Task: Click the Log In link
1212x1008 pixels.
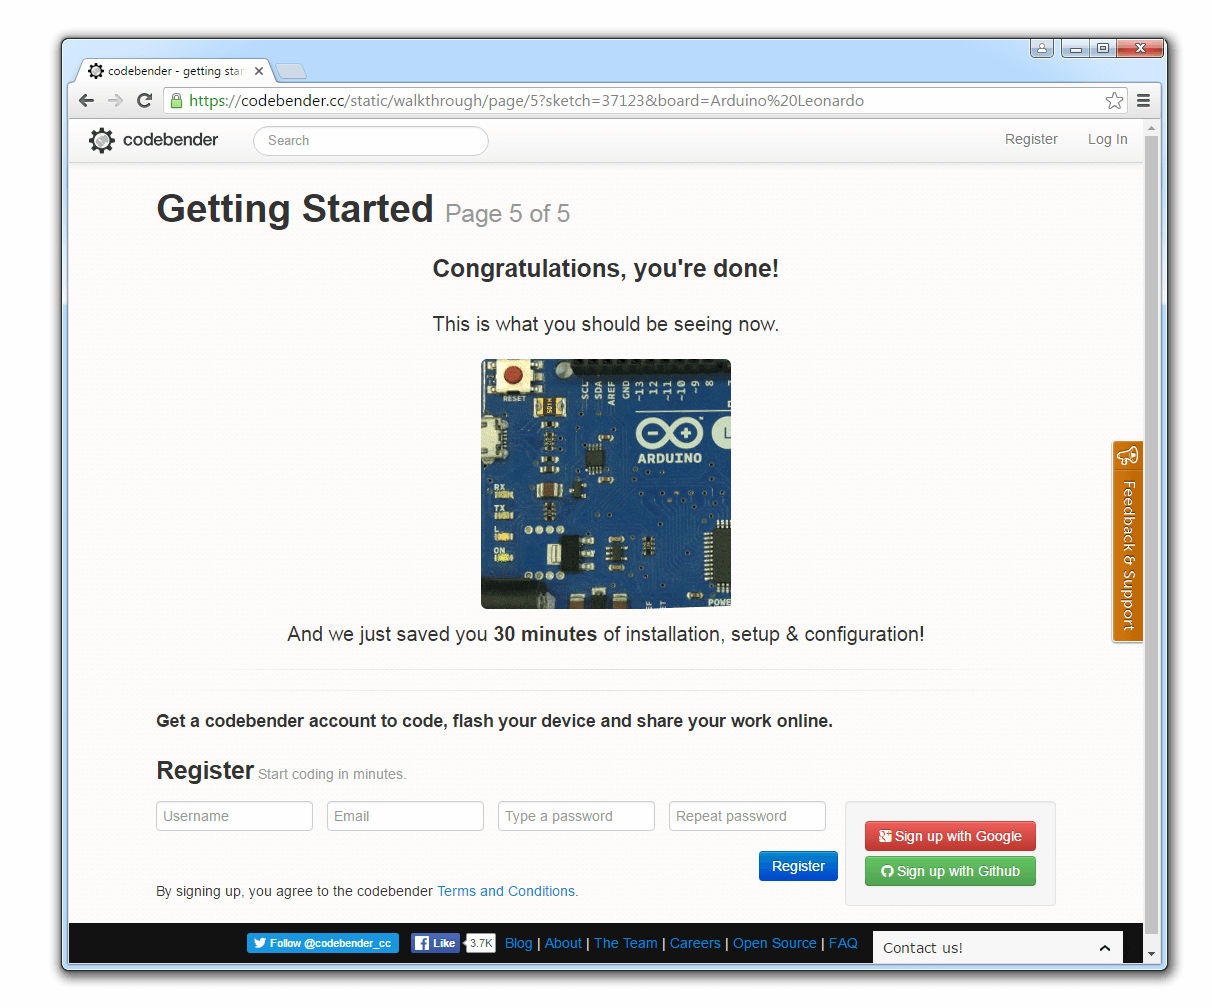Action: (1107, 139)
